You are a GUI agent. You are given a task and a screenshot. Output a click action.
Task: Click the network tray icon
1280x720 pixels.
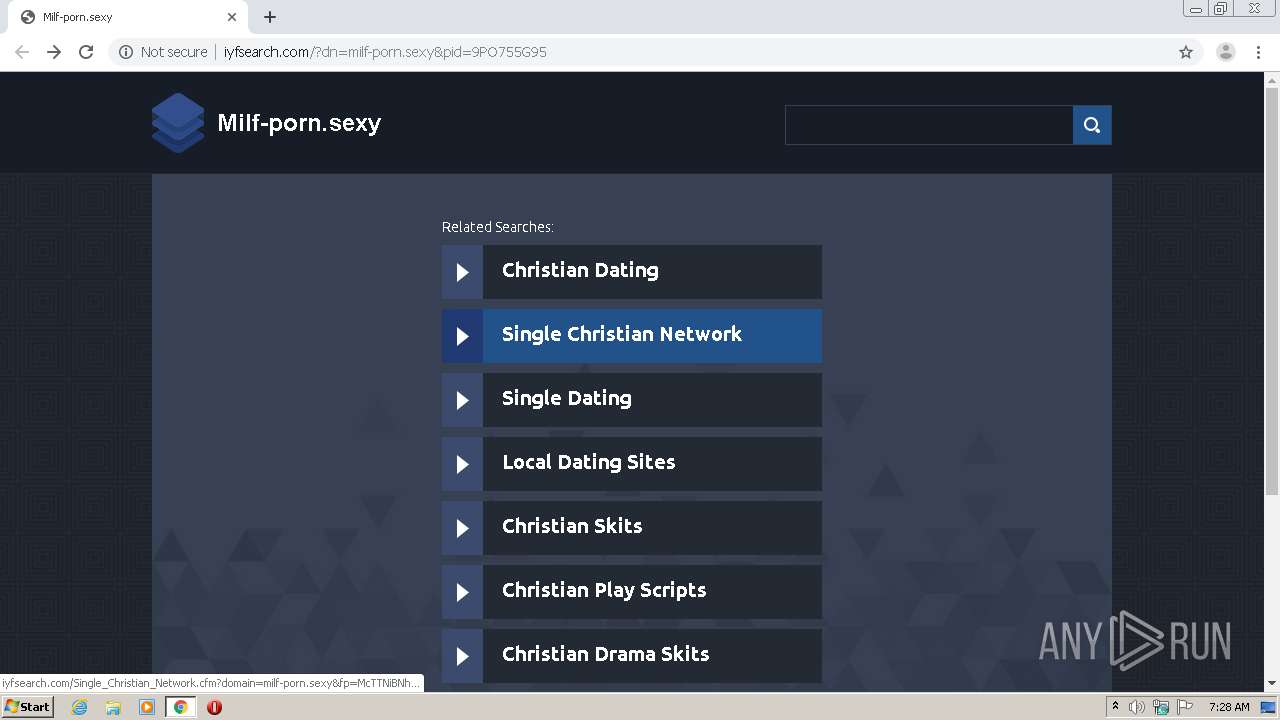click(1161, 707)
